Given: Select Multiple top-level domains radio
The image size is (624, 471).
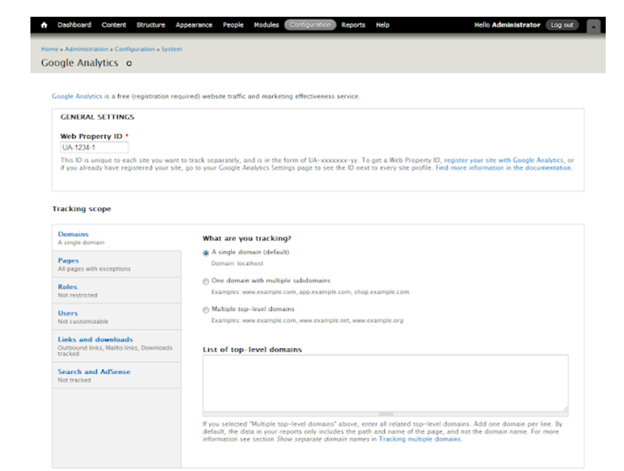Looking at the screenshot, I should pos(206,310).
